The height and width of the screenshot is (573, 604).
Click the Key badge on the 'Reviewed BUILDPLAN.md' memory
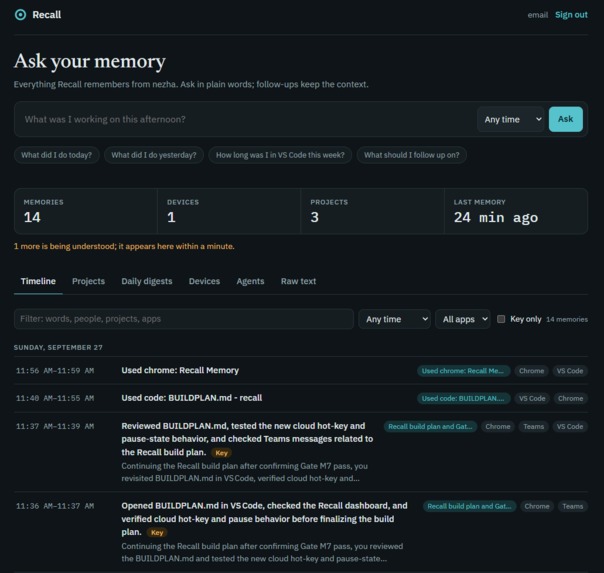[x=221, y=453]
